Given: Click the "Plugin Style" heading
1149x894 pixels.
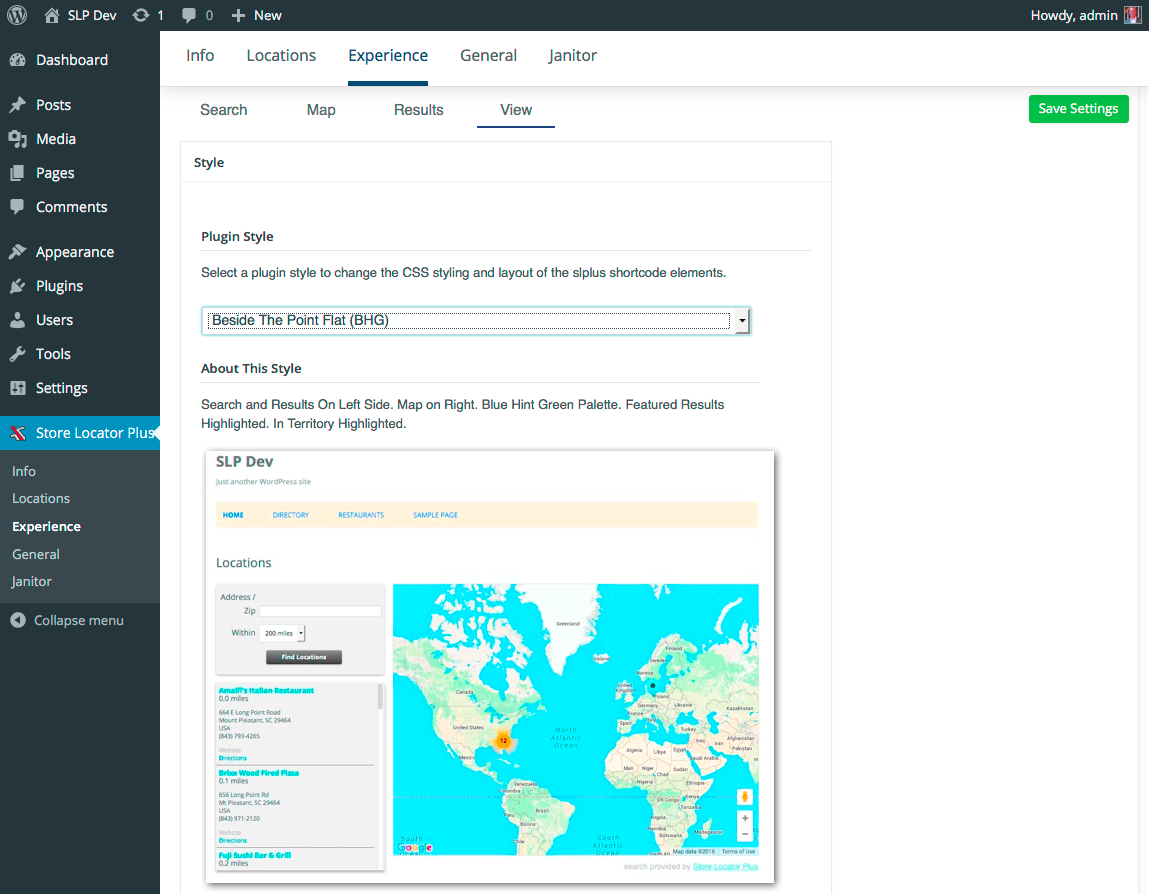Looking at the screenshot, I should click(237, 237).
